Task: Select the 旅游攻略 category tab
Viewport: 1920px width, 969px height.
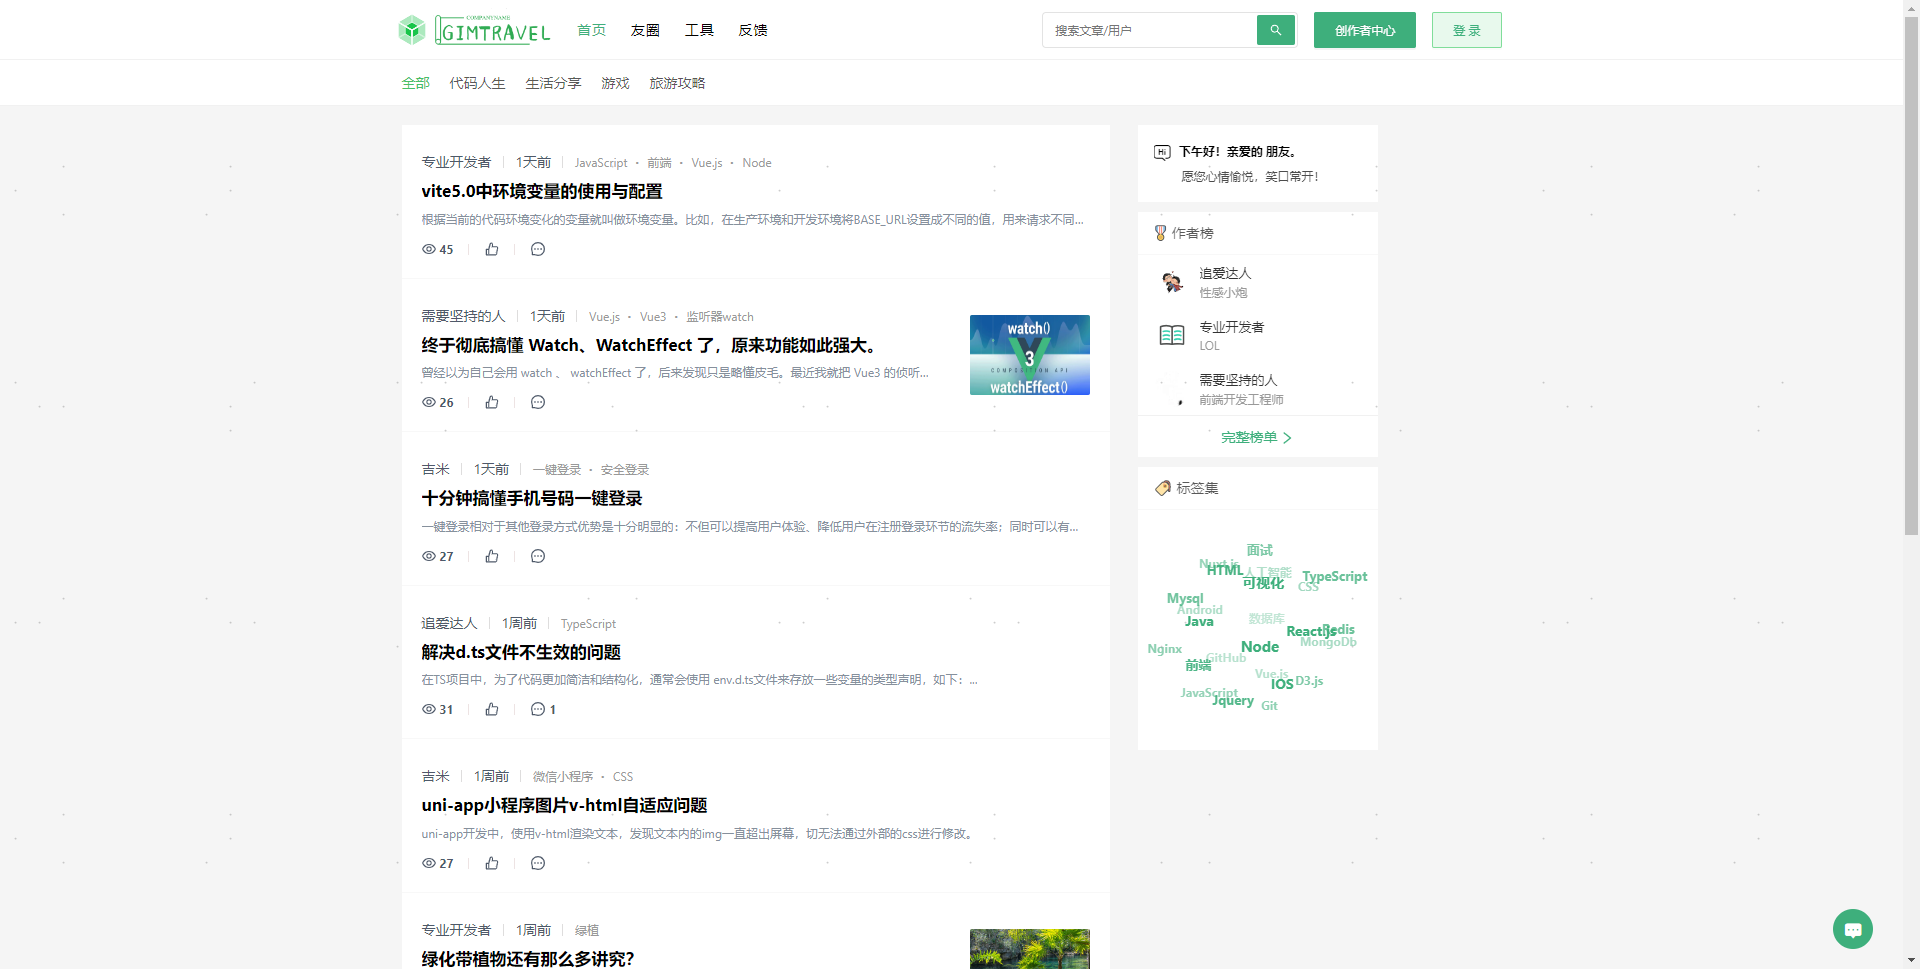Action: pyautogui.click(x=677, y=83)
